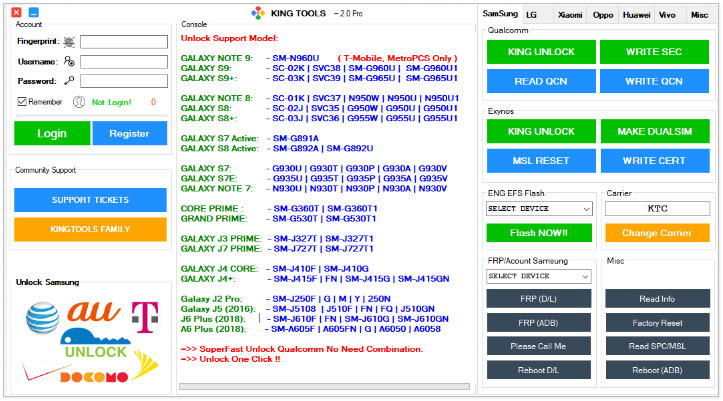Click the yellow Sprint logo
This screenshot has height=401, width=723.
pos(145,365)
